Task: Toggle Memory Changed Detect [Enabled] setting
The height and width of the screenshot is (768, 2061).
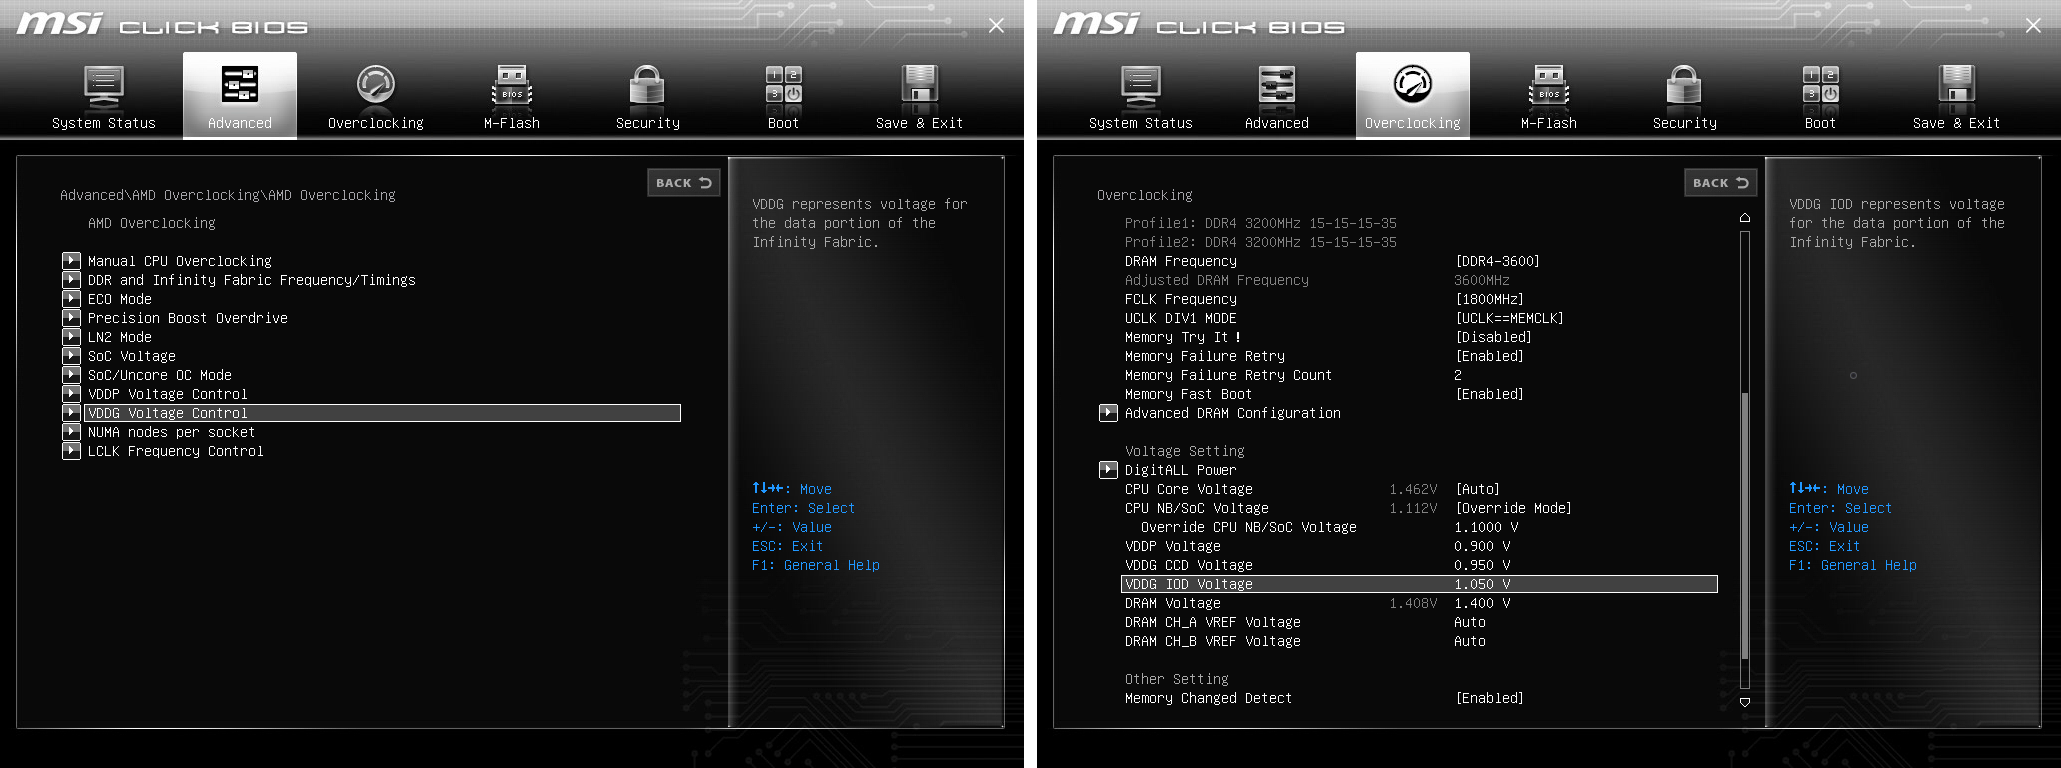Action: [1489, 698]
